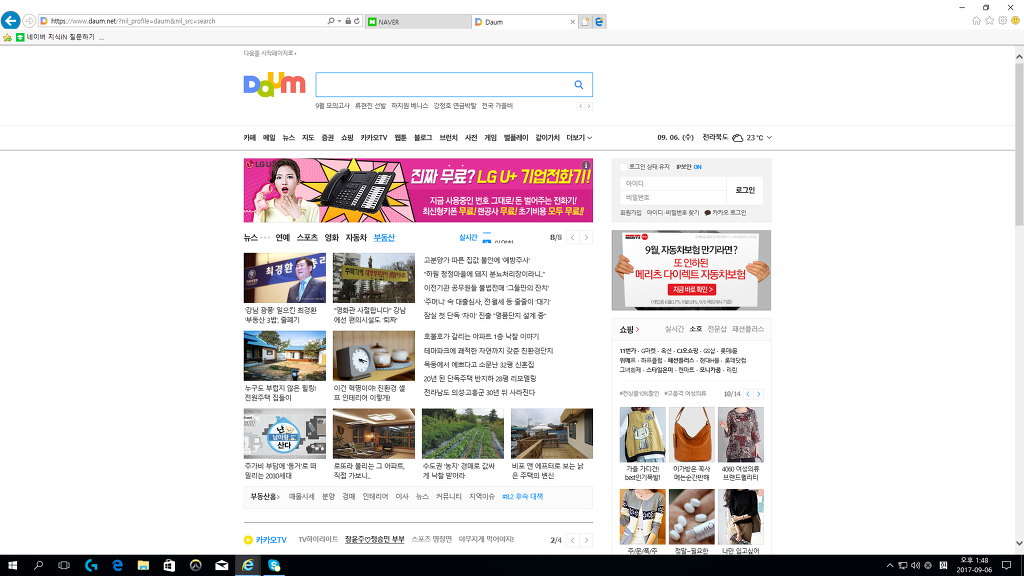The image size is (1024, 576).
Task: Open the Mail app from the taskbar
Action: [x=221, y=566]
